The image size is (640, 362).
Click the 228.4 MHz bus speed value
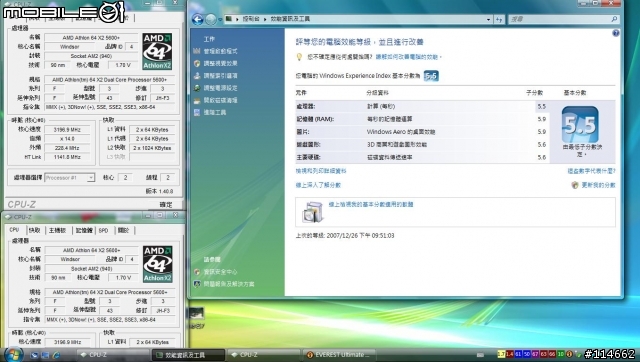click(67, 148)
